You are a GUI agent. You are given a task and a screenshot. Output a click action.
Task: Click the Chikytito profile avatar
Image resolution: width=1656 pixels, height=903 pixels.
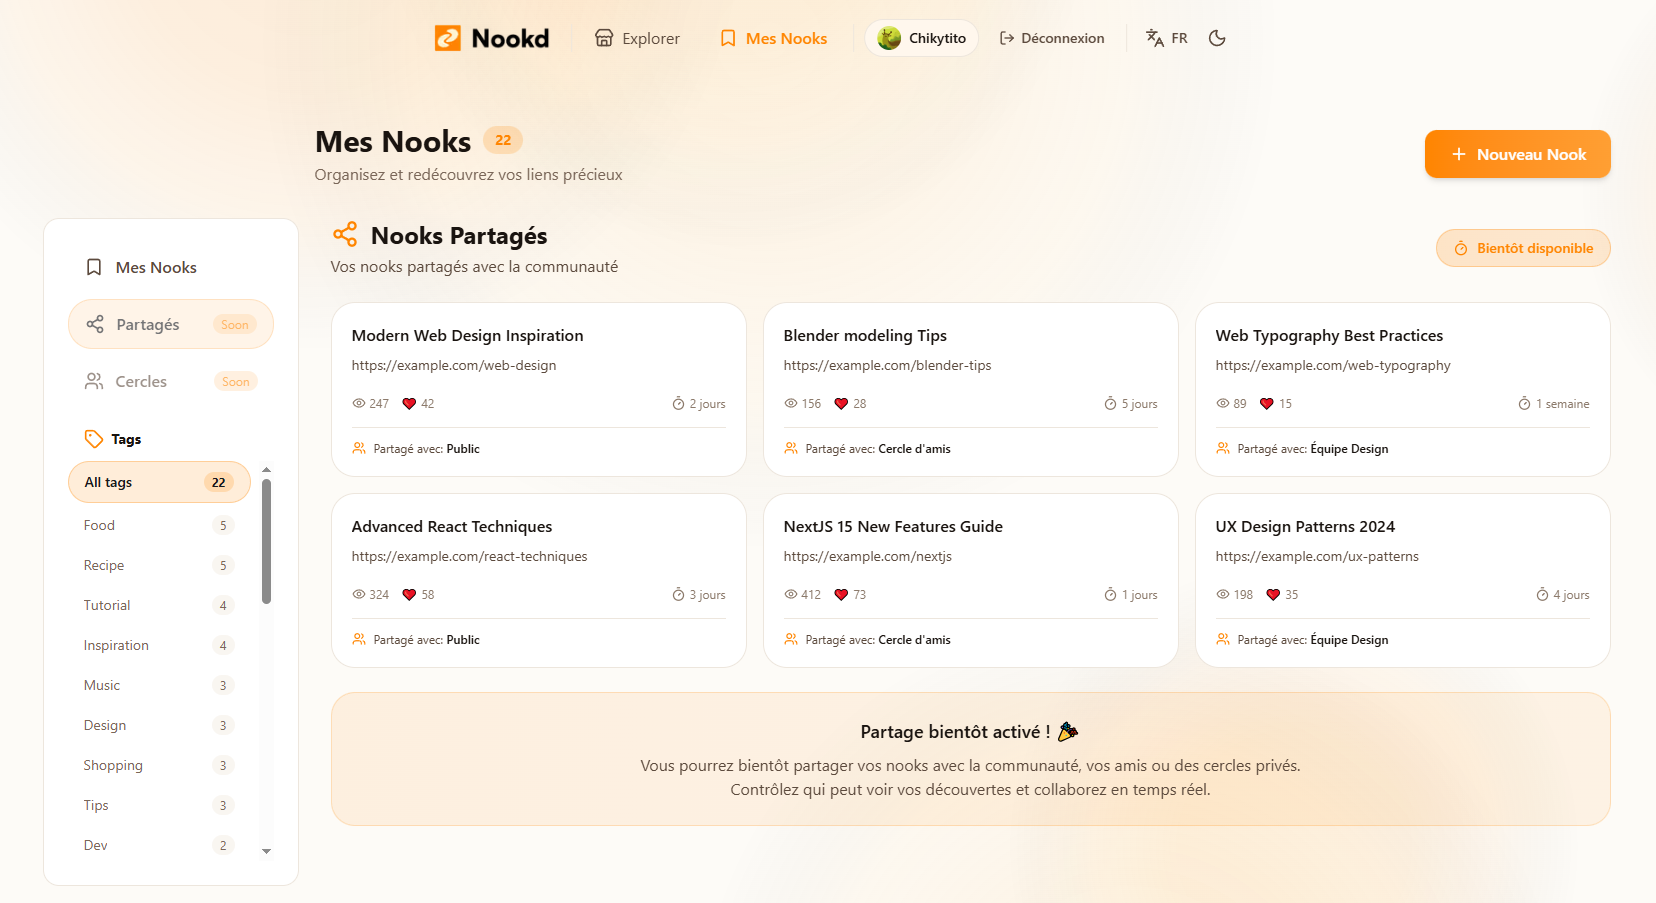point(889,37)
